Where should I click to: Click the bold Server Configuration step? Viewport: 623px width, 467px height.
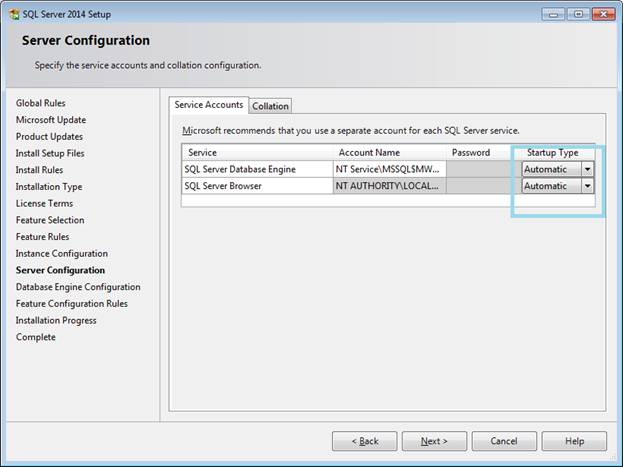tap(60, 270)
